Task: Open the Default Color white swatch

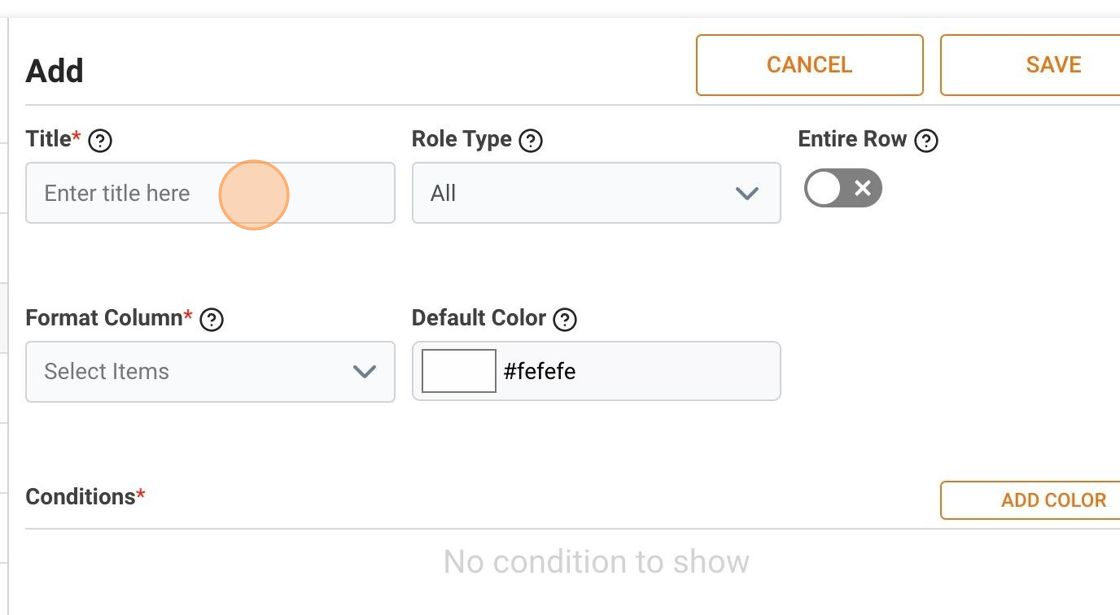Action: pyautogui.click(x=459, y=371)
